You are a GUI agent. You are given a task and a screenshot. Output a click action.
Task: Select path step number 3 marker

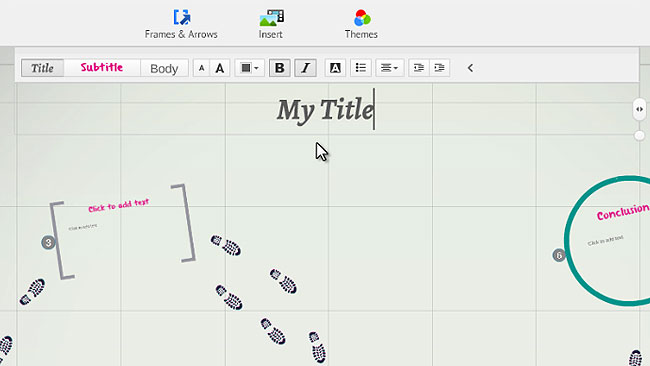coord(49,242)
